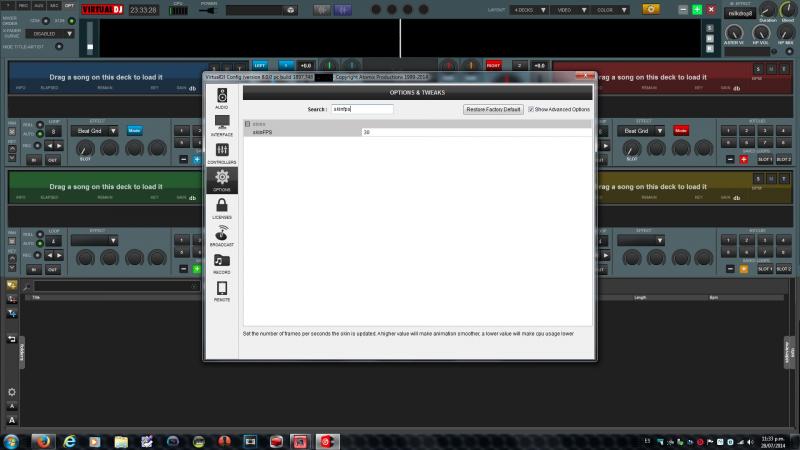The width and height of the screenshot is (800, 450).
Task: Click the options Search input field
Action: click(x=362, y=109)
